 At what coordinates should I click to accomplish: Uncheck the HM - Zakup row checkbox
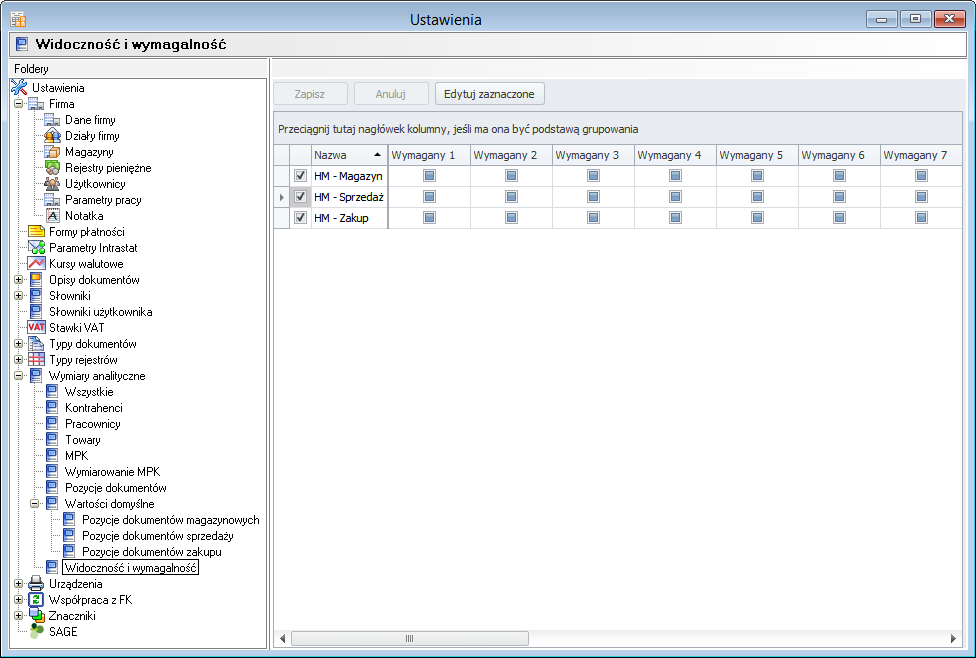(x=301, y=218)
